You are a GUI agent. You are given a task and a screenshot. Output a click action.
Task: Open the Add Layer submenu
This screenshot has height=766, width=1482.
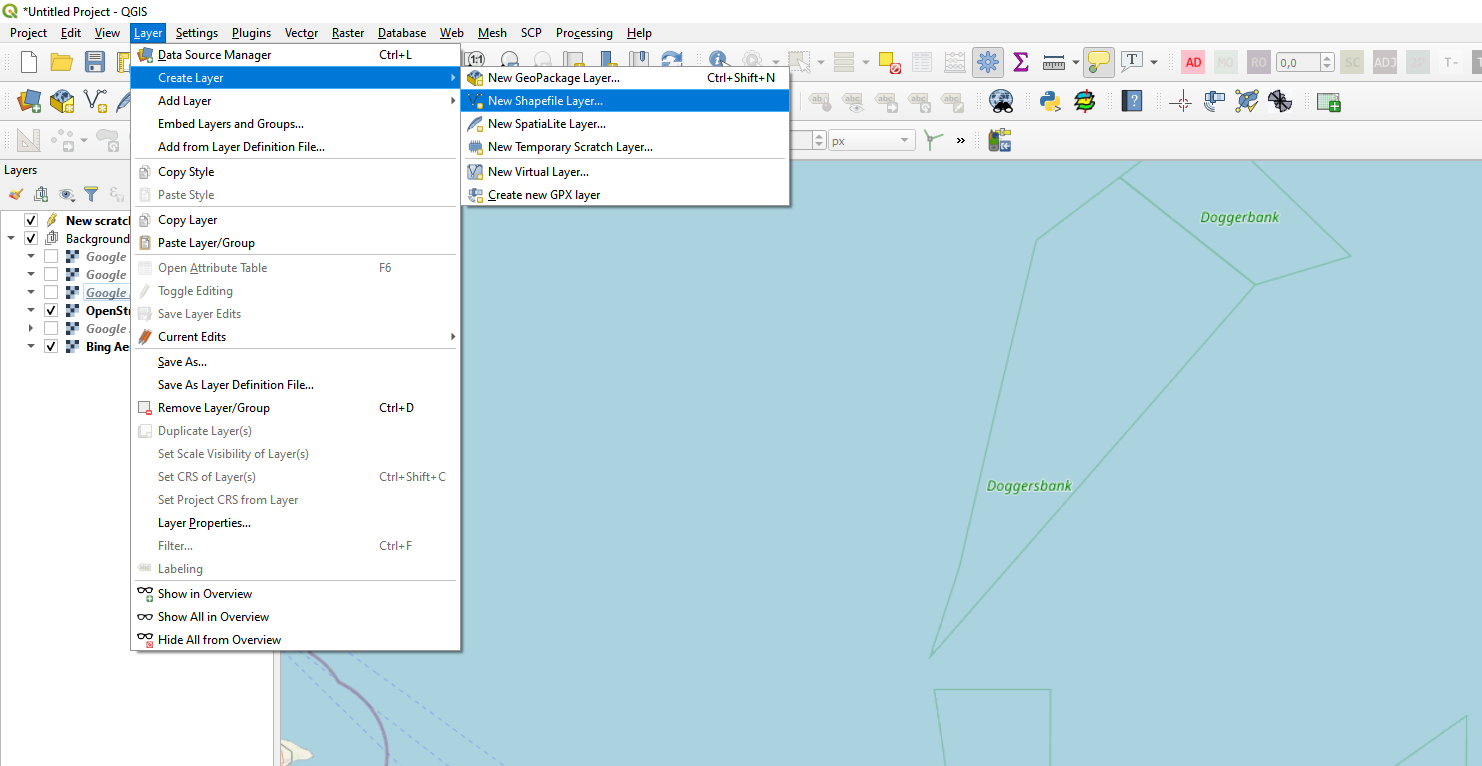click(x=295, y=101)
